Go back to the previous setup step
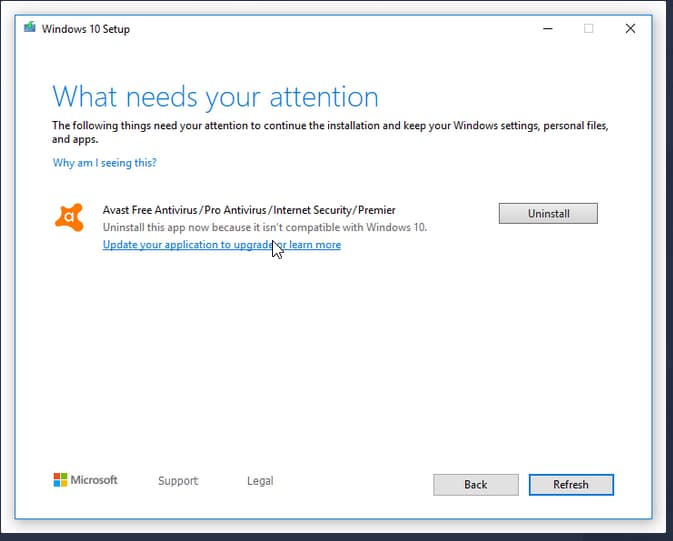673x541 pixels. click(476, 485)
